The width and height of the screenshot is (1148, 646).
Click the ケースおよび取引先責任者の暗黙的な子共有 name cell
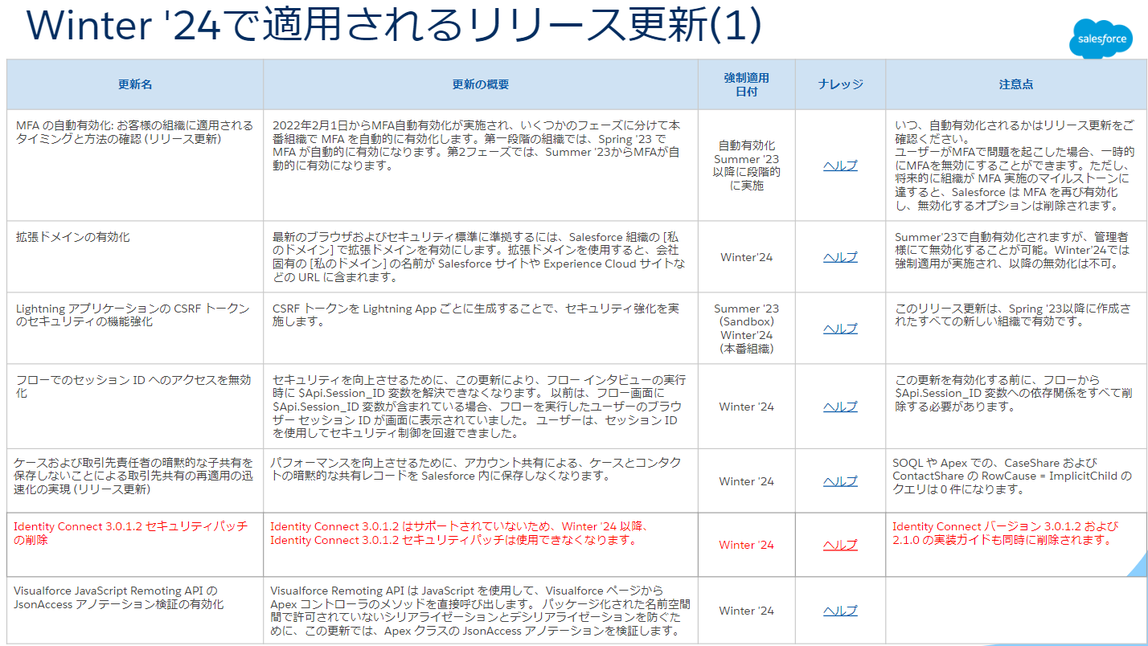(x=135, y=480)
